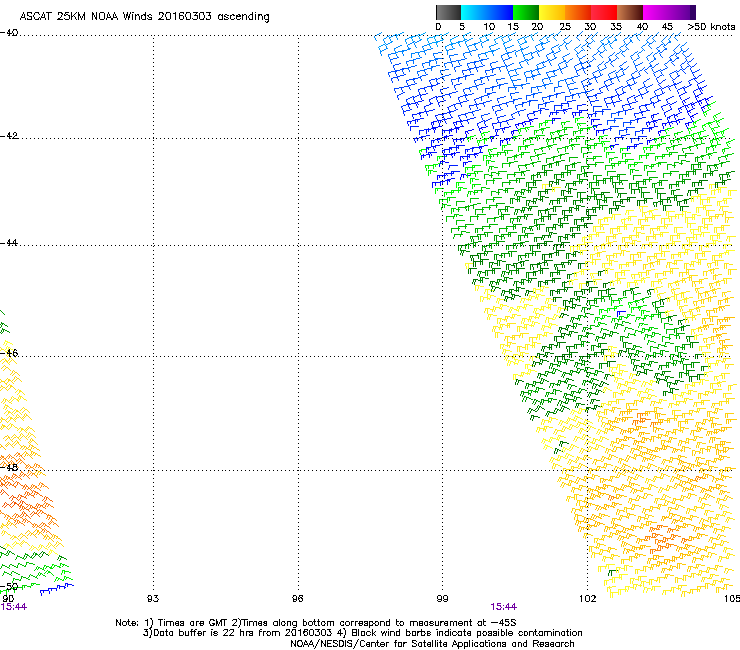Screen dimensions: 740x650
Task: Pick the green 15–20 knot color bar segment
Action: click(x=526, y=12)
